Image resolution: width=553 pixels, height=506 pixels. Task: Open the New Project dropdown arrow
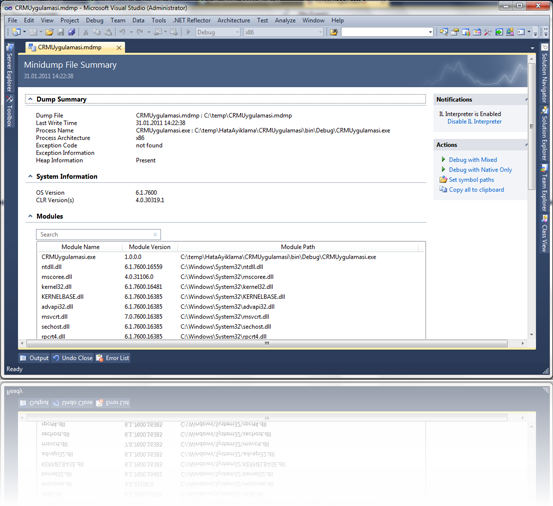(24, 32)
